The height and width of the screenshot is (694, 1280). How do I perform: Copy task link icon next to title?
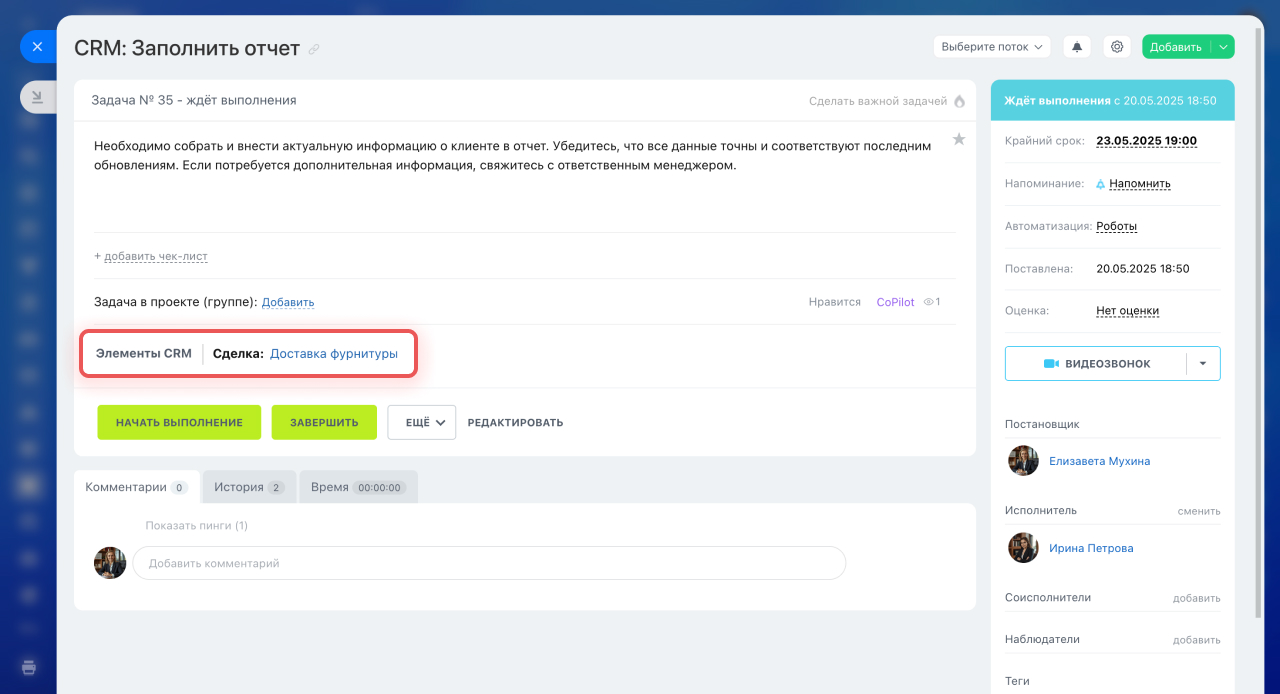coord(314,49)
